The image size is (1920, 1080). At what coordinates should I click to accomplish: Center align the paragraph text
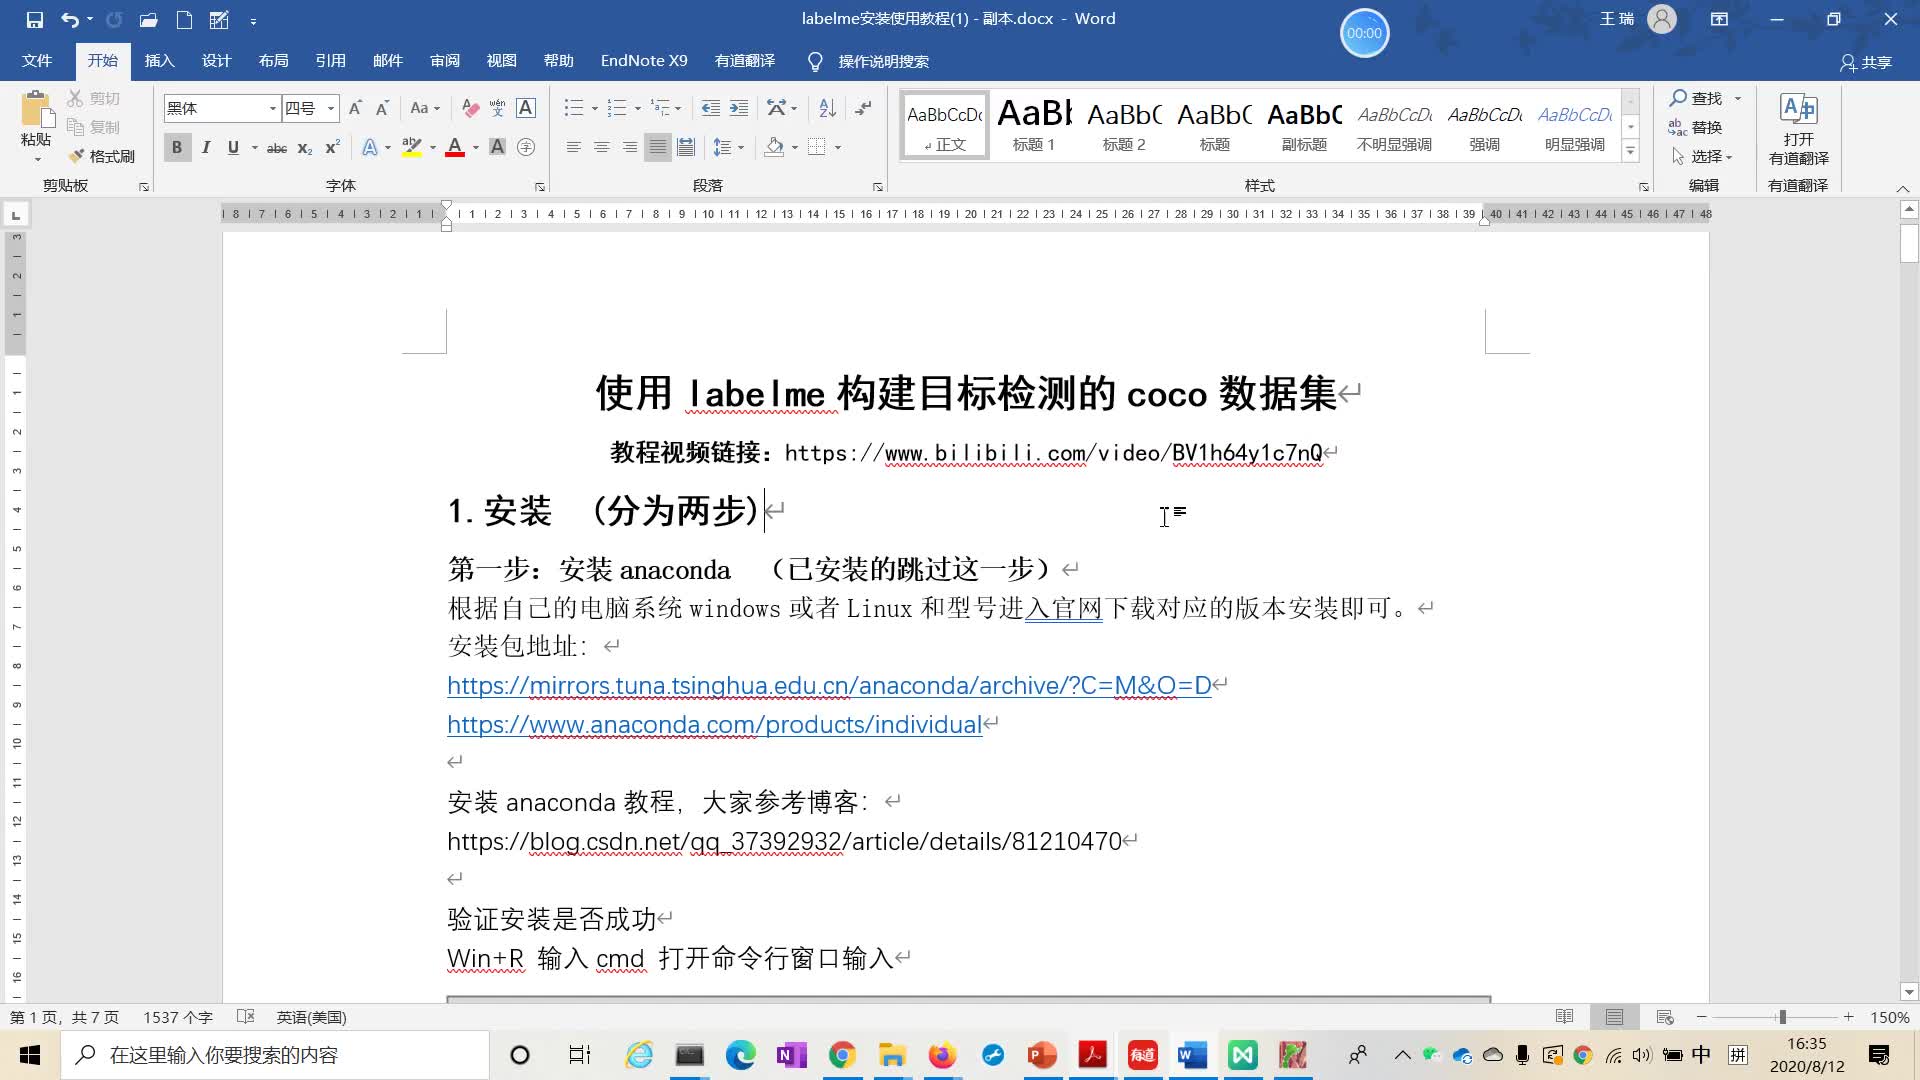tap(601, 147)
